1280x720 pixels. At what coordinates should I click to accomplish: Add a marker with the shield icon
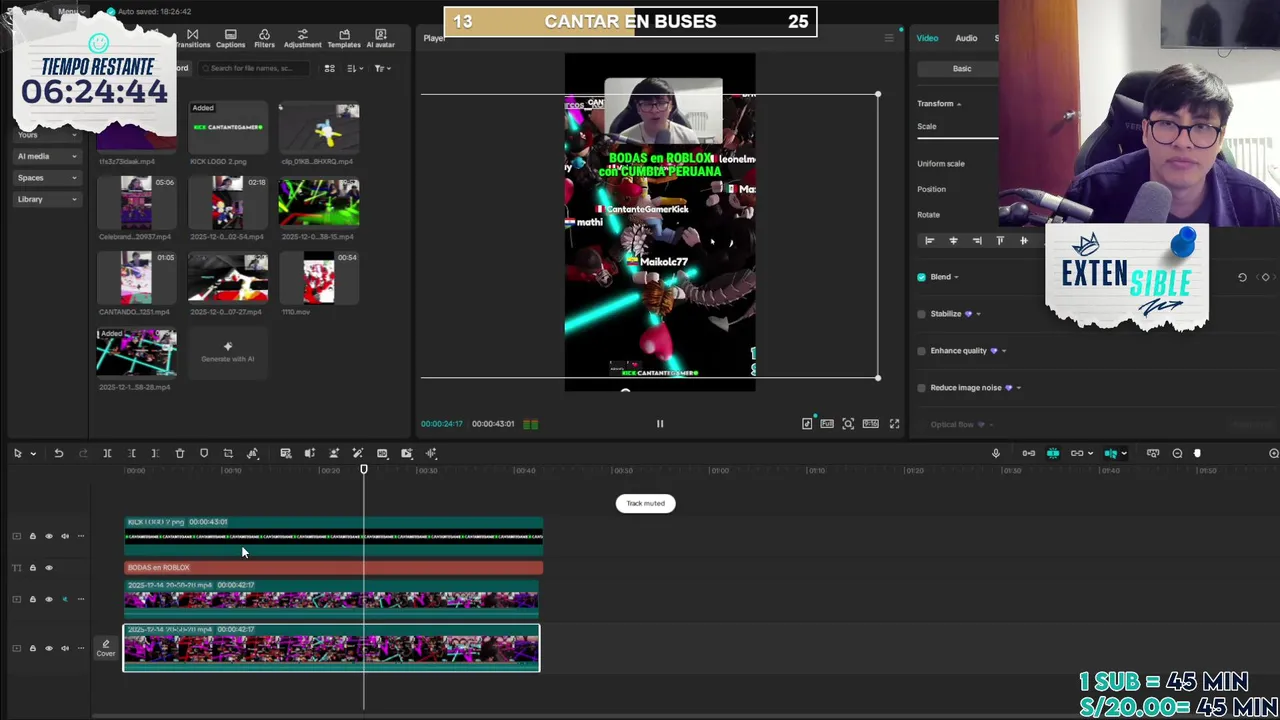pyautogui.click(x=204, y=453)
